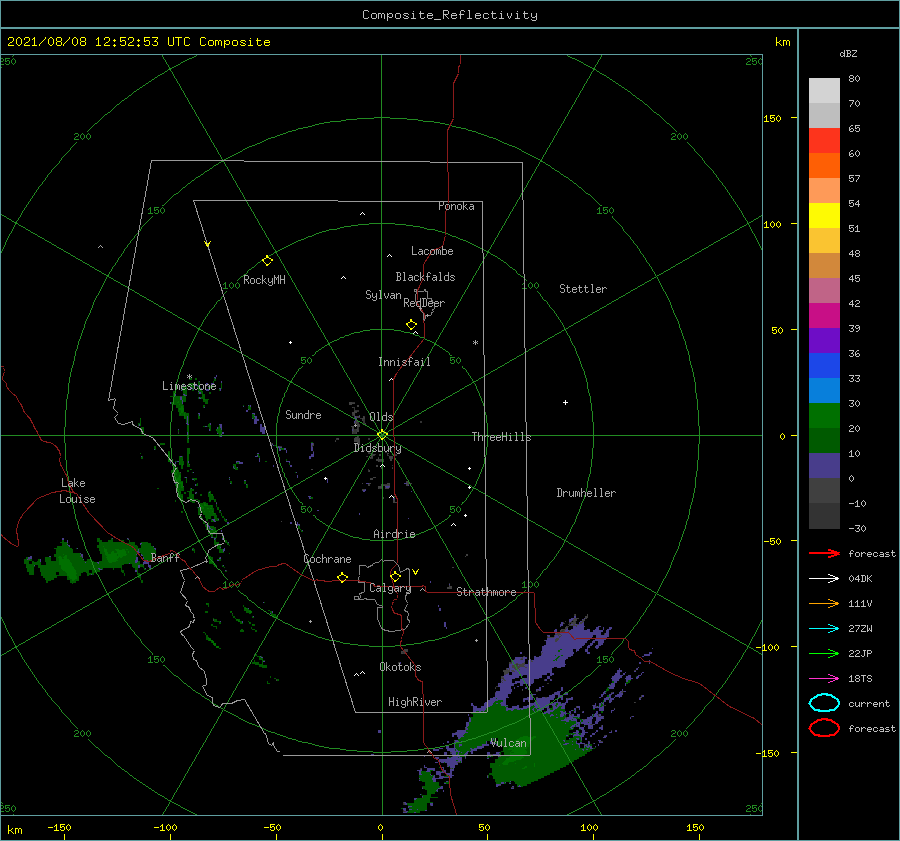
Task: Click the white plus marker east of ThreeHills
Action: [x=565, y=402]
